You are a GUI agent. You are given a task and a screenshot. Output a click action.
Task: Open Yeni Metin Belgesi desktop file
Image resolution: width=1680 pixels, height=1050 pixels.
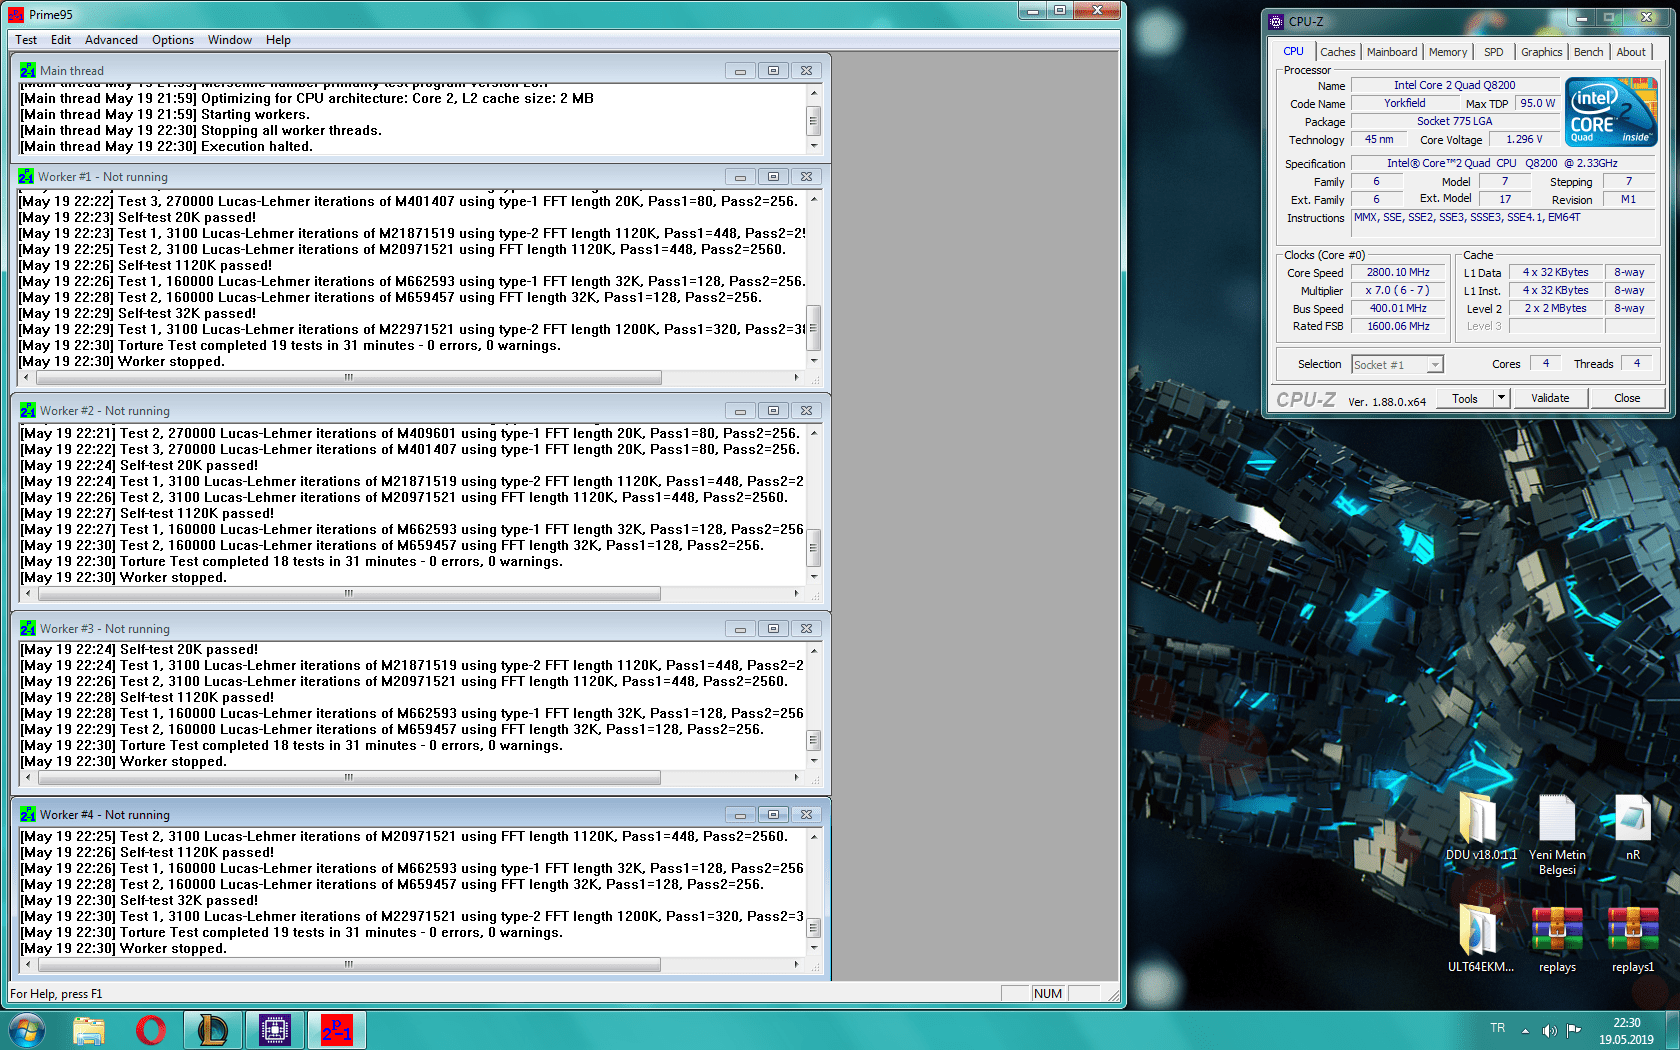click(x=1557, y=835)
